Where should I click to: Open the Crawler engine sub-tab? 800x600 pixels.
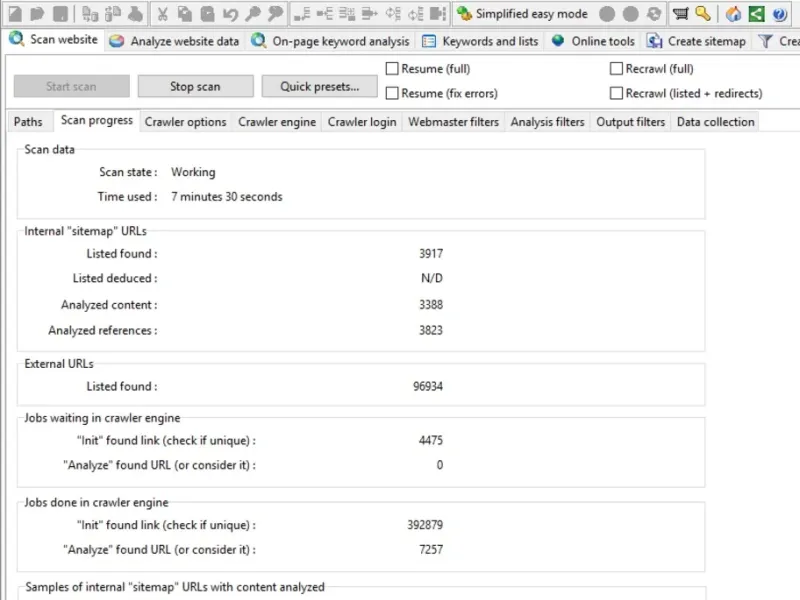tap(277, 122)
